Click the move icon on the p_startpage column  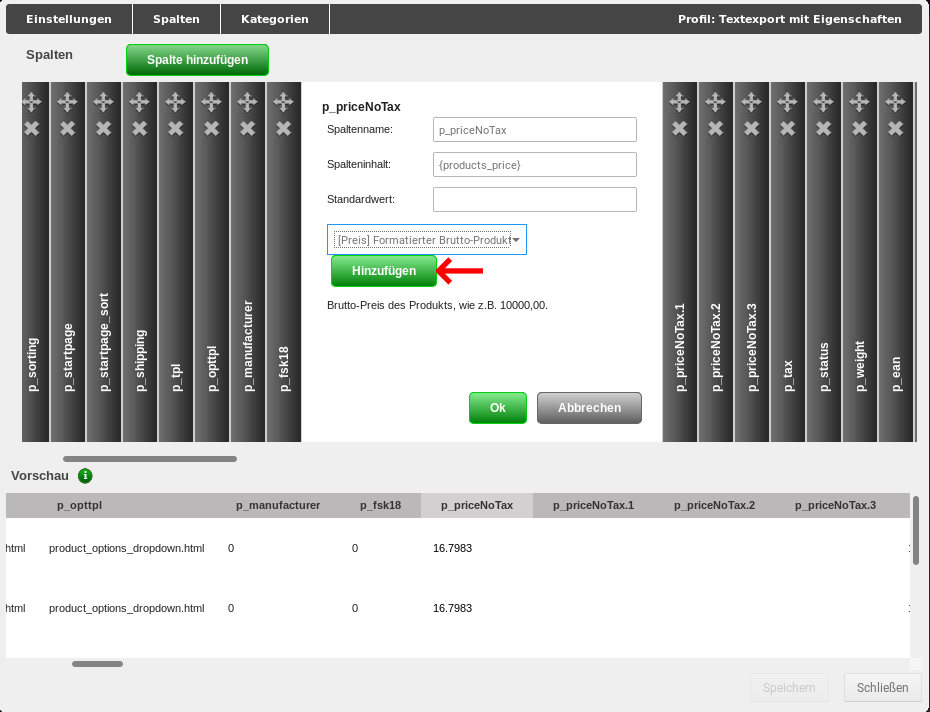tap(68, 100)
